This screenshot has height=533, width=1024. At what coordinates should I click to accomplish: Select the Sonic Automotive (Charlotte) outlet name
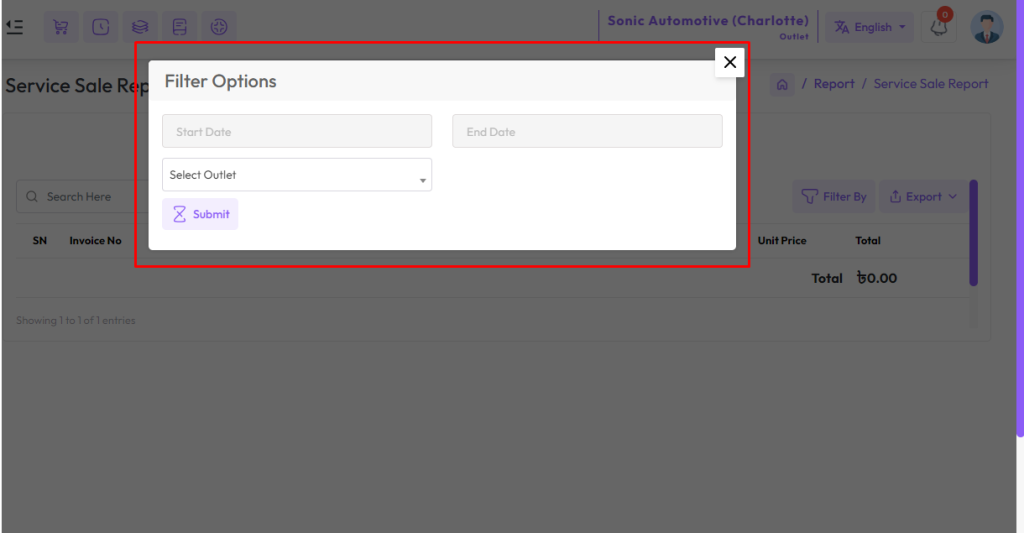coord(708,21)
